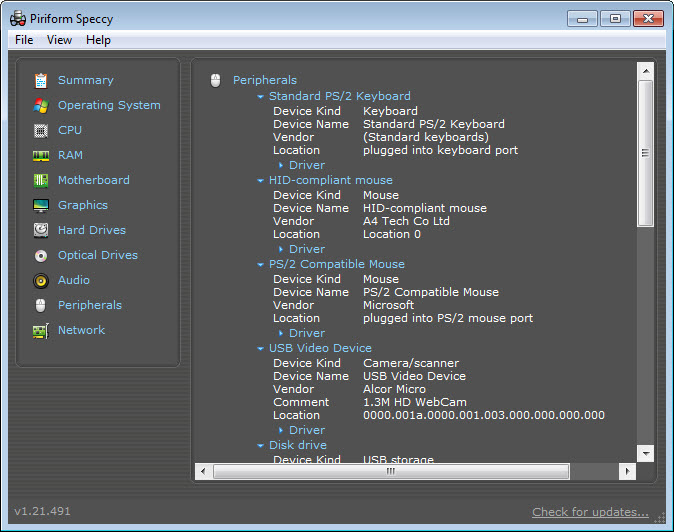
Task: Click the Graphics monitor icon
Action: coord(41,205)
